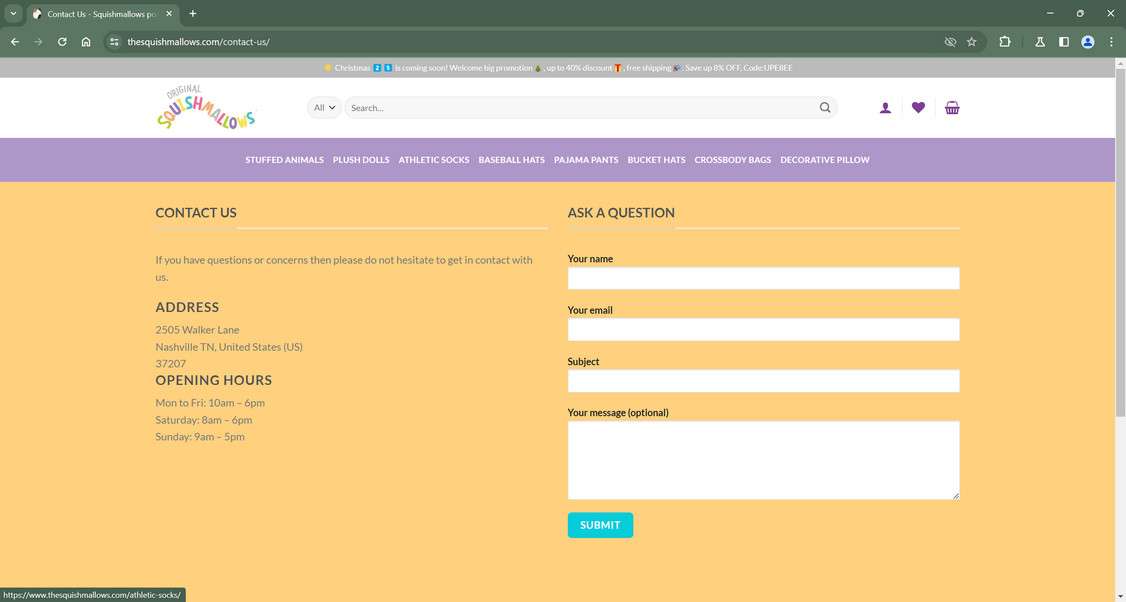
Task: Click the Subject field
Action: pos(763,381)
